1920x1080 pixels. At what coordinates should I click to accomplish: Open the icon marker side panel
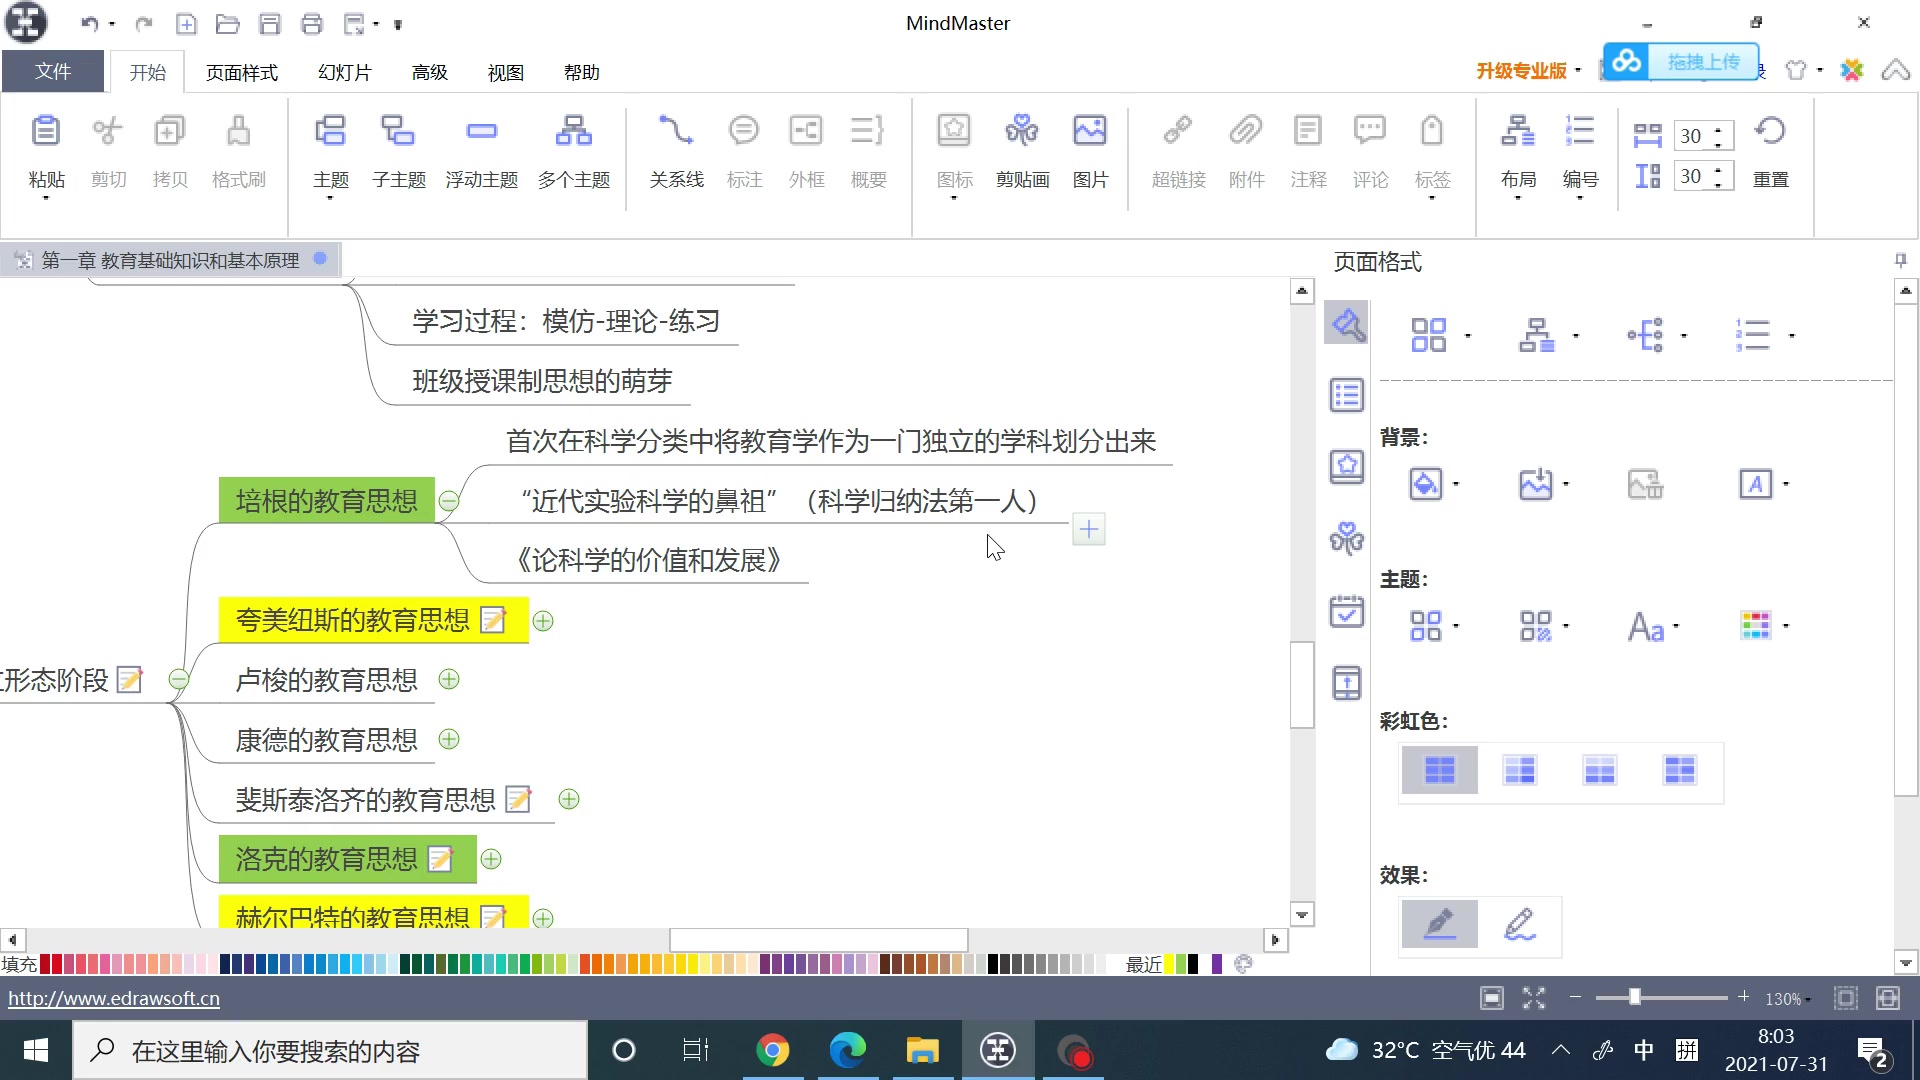point(1347,467)
